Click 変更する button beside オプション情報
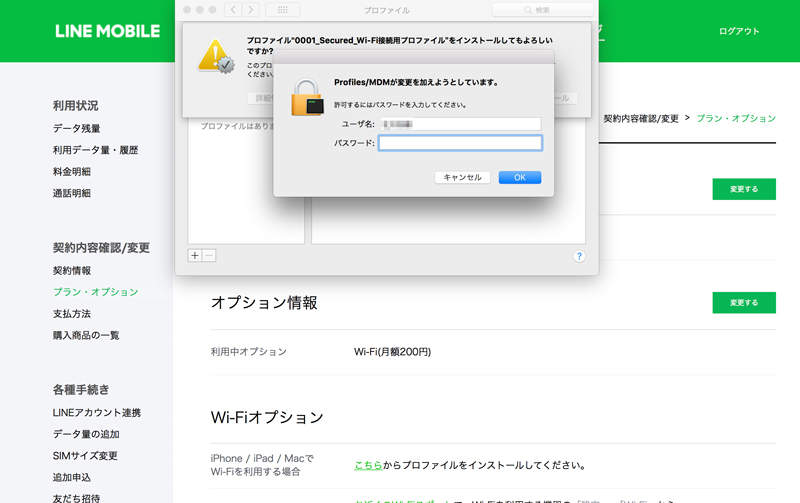Viewport: 800px width, 503px height. point(744,303)
